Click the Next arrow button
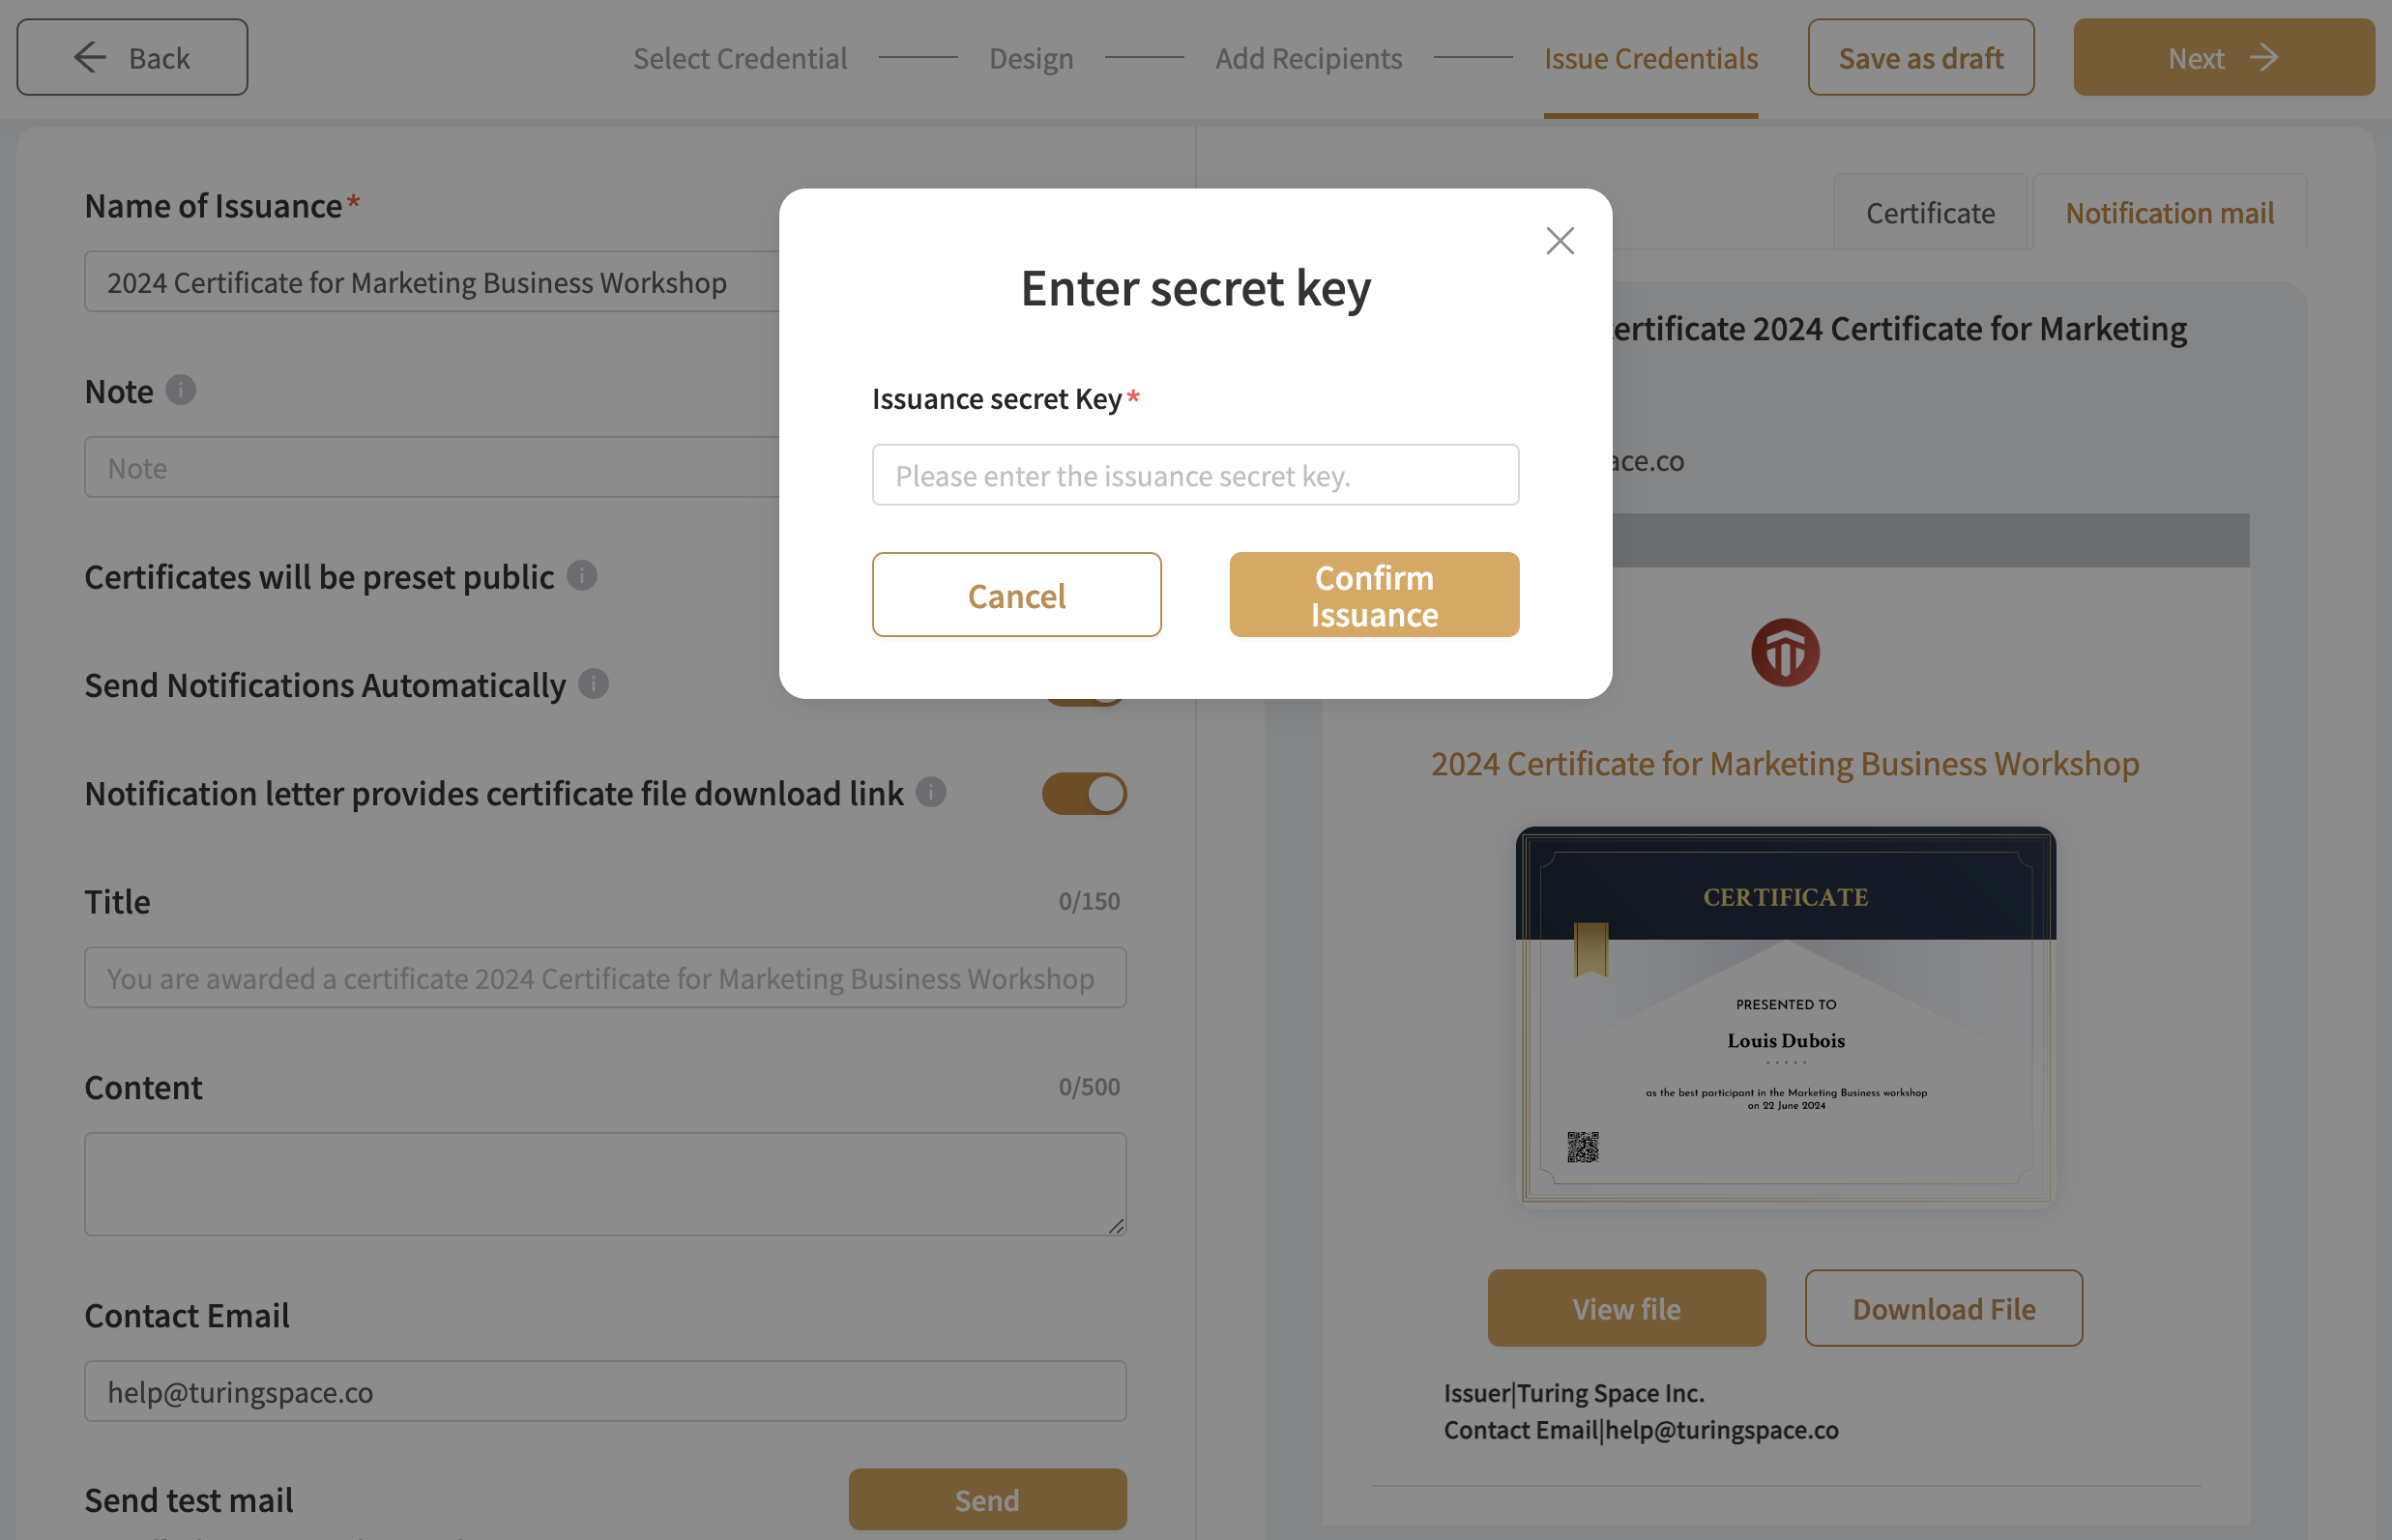This screenshot has width=2392, height=1540. (2223, 58)
